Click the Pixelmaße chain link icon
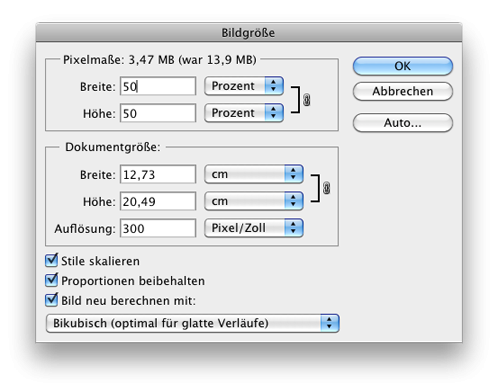The height and width of the screenshot is (392, 498). coord(307,100)
